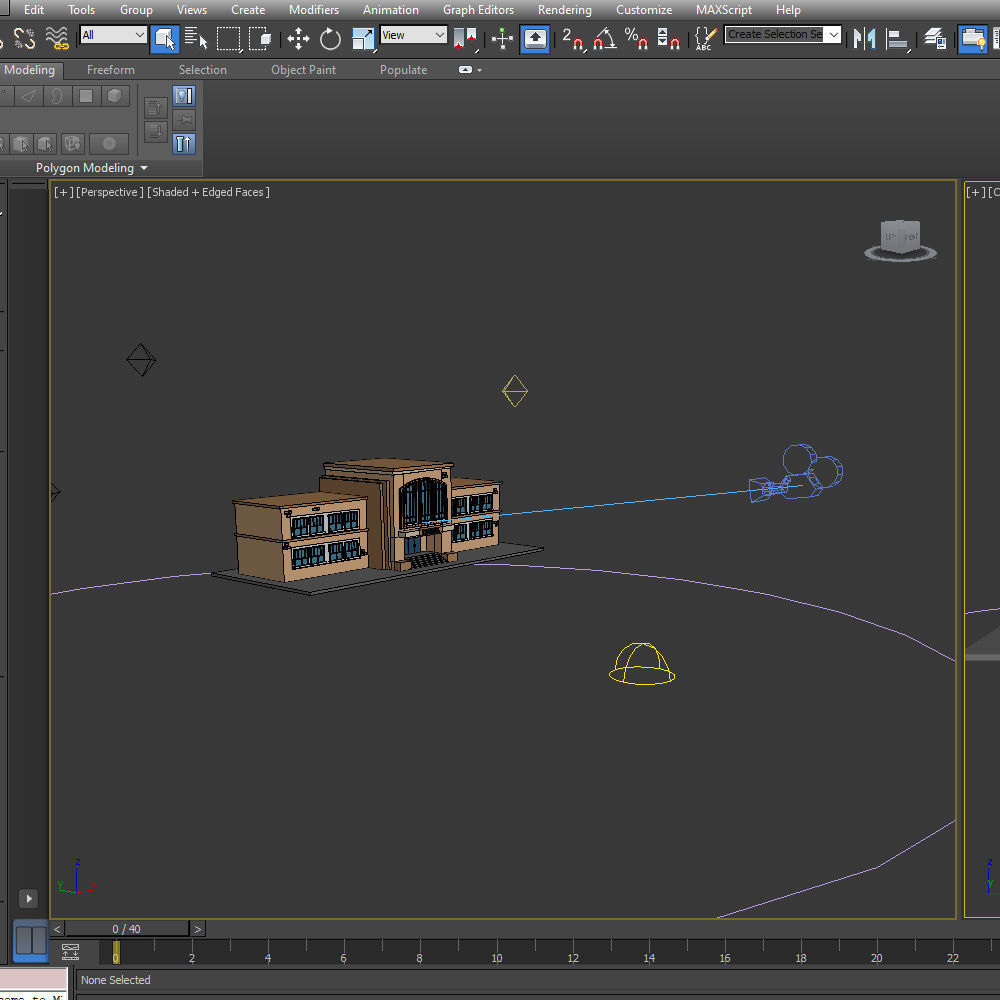Click the Element sub-object cube icon

pyautogui.click(x=115, y=96)
